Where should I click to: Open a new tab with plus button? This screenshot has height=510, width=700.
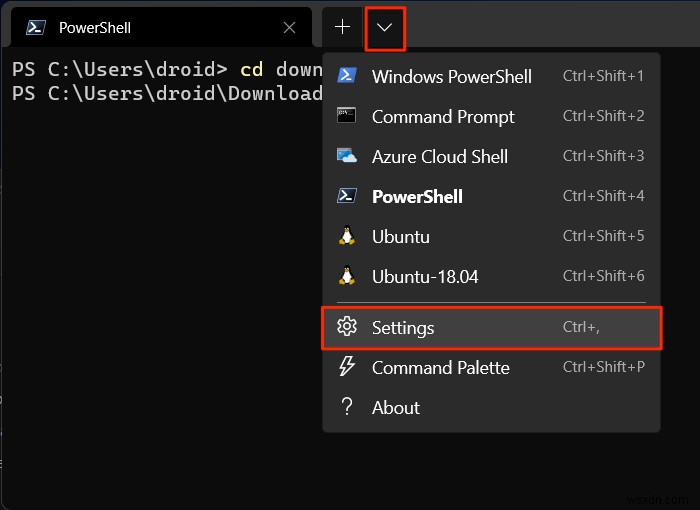coord(342,28)
